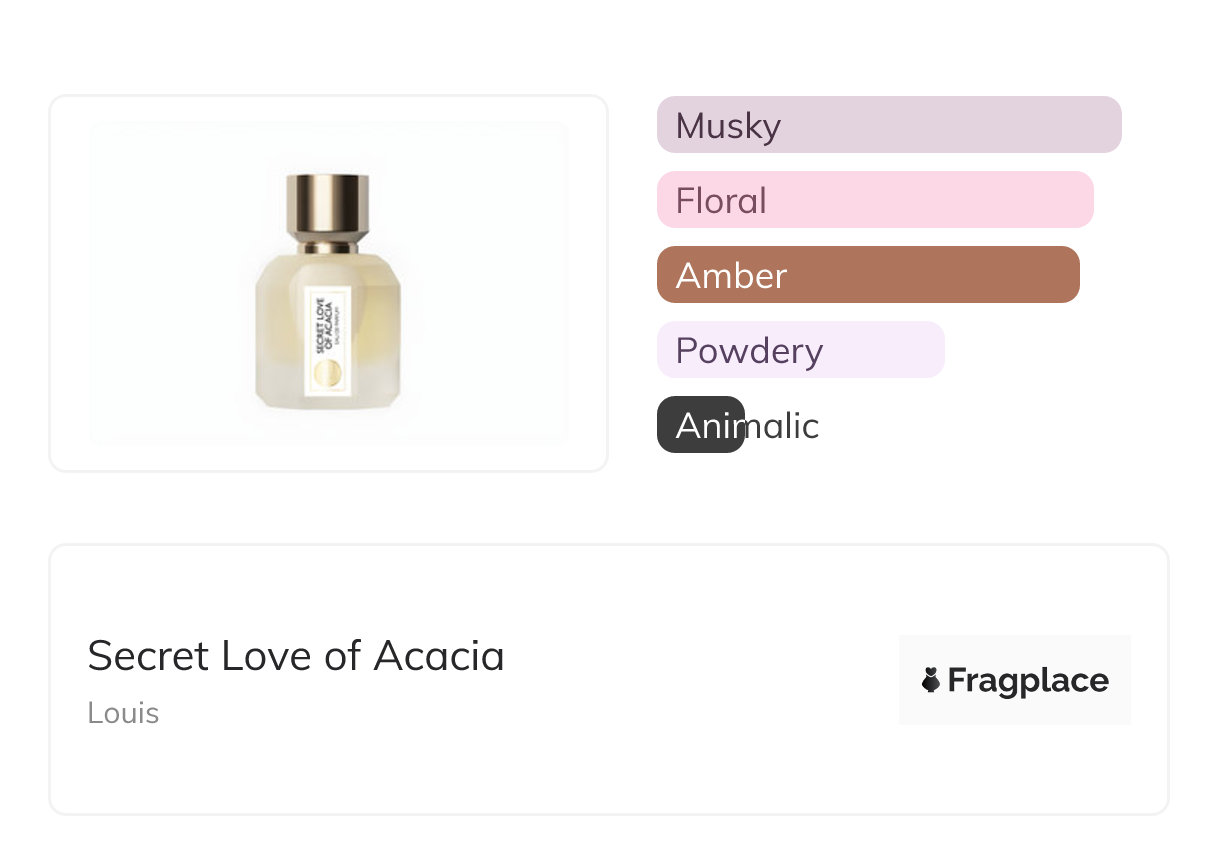
Task: Click the pale yellow glass bottle body
Action: pyautogui.click(x=280, y=330)
